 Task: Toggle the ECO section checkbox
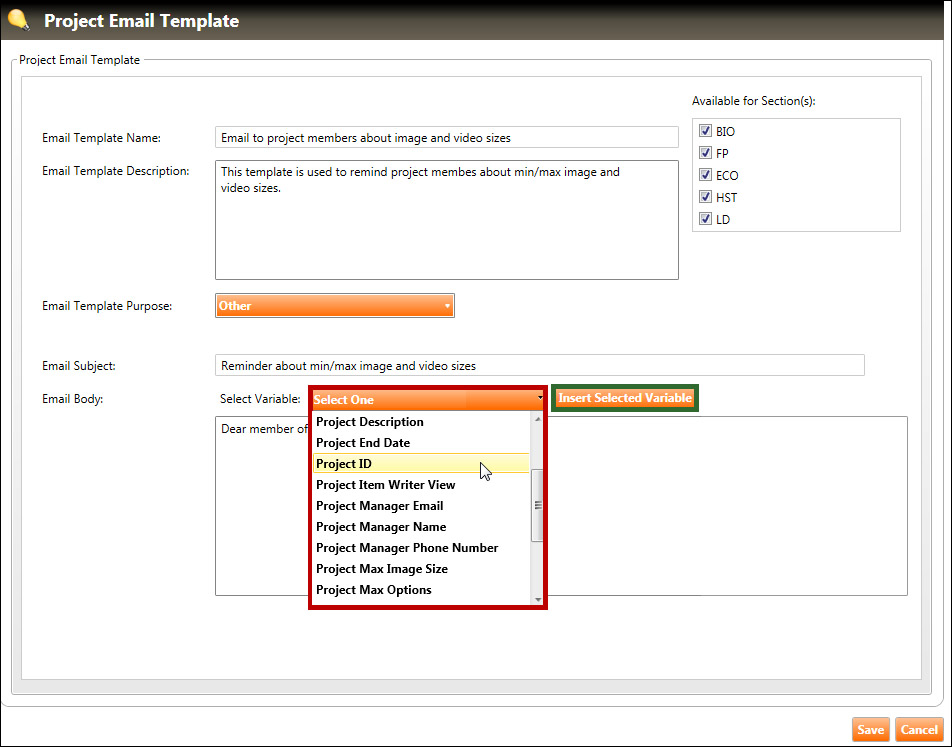point(706,175)
